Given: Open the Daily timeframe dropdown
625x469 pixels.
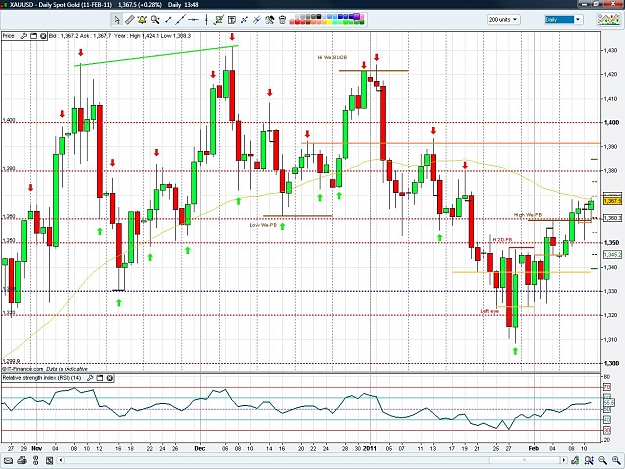Looking at the screenshot, I should (x=578, y=19).
